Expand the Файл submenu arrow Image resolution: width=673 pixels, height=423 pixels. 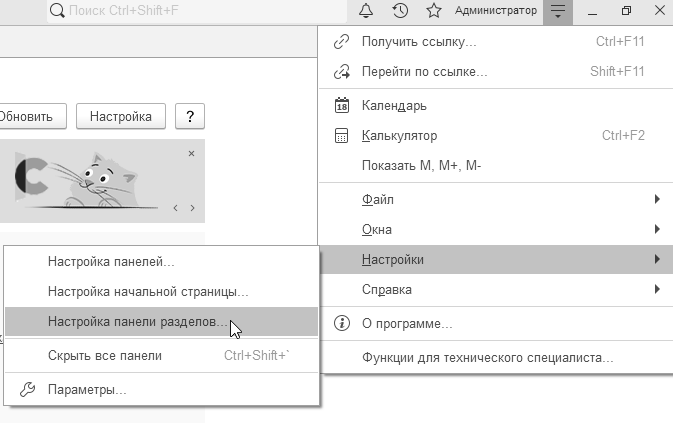coord(657,199)
